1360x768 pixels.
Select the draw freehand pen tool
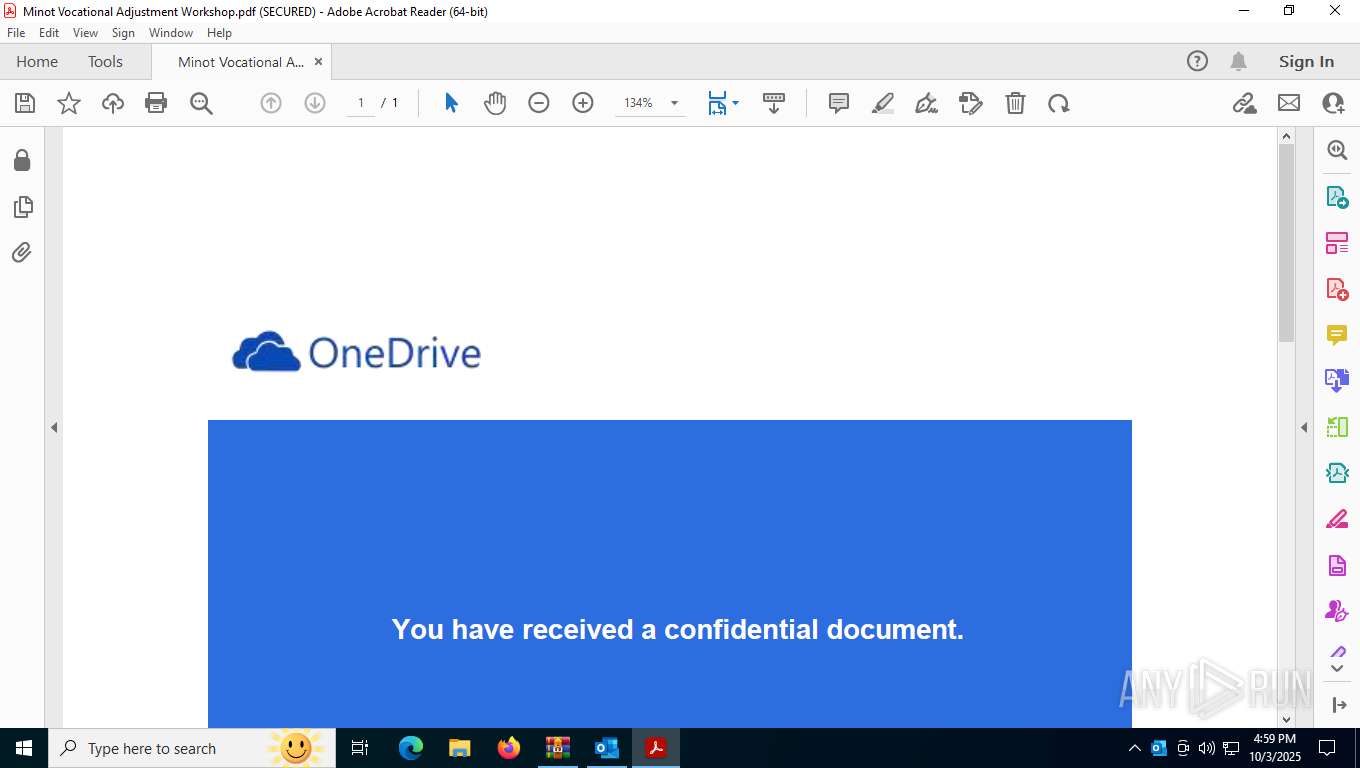927,103
